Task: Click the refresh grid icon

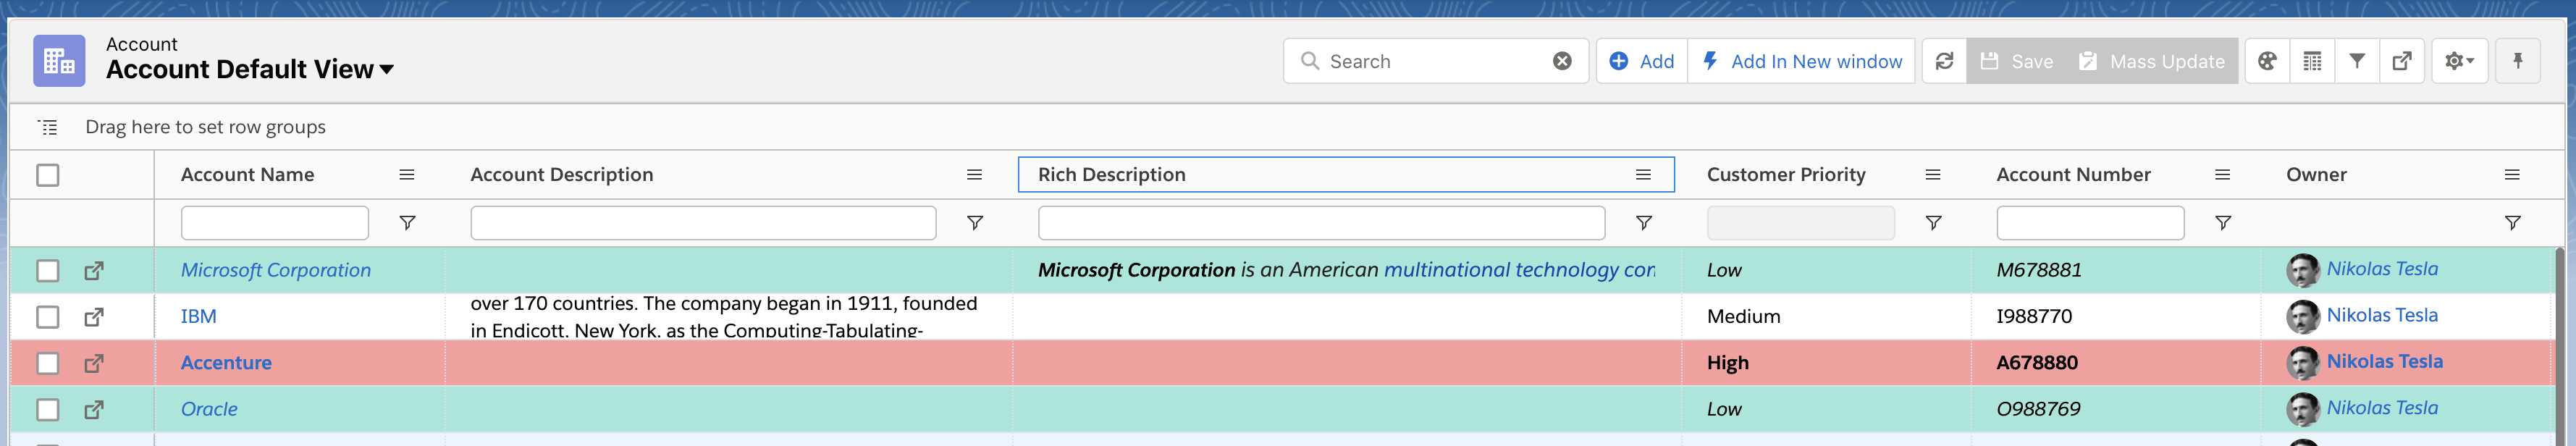Action: pos(1943,61)
